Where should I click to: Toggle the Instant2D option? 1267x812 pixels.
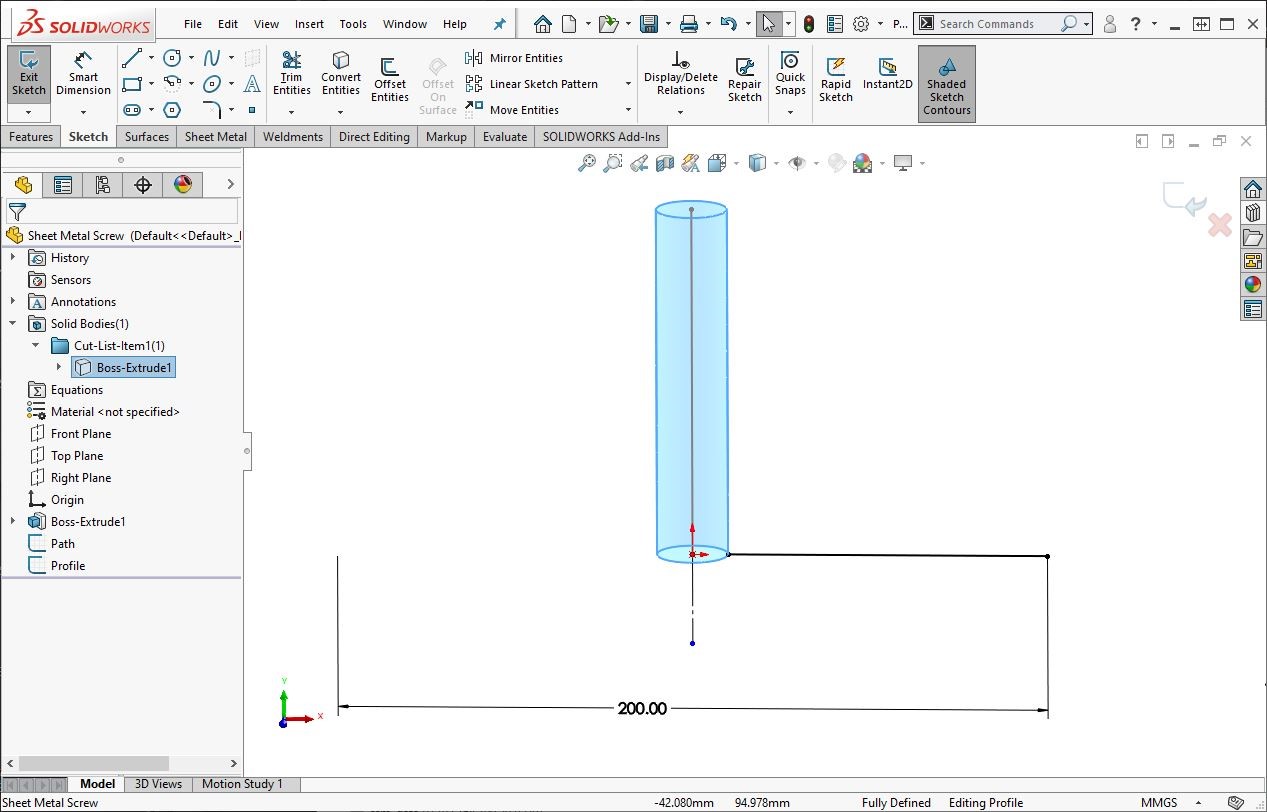click(887, 75)
